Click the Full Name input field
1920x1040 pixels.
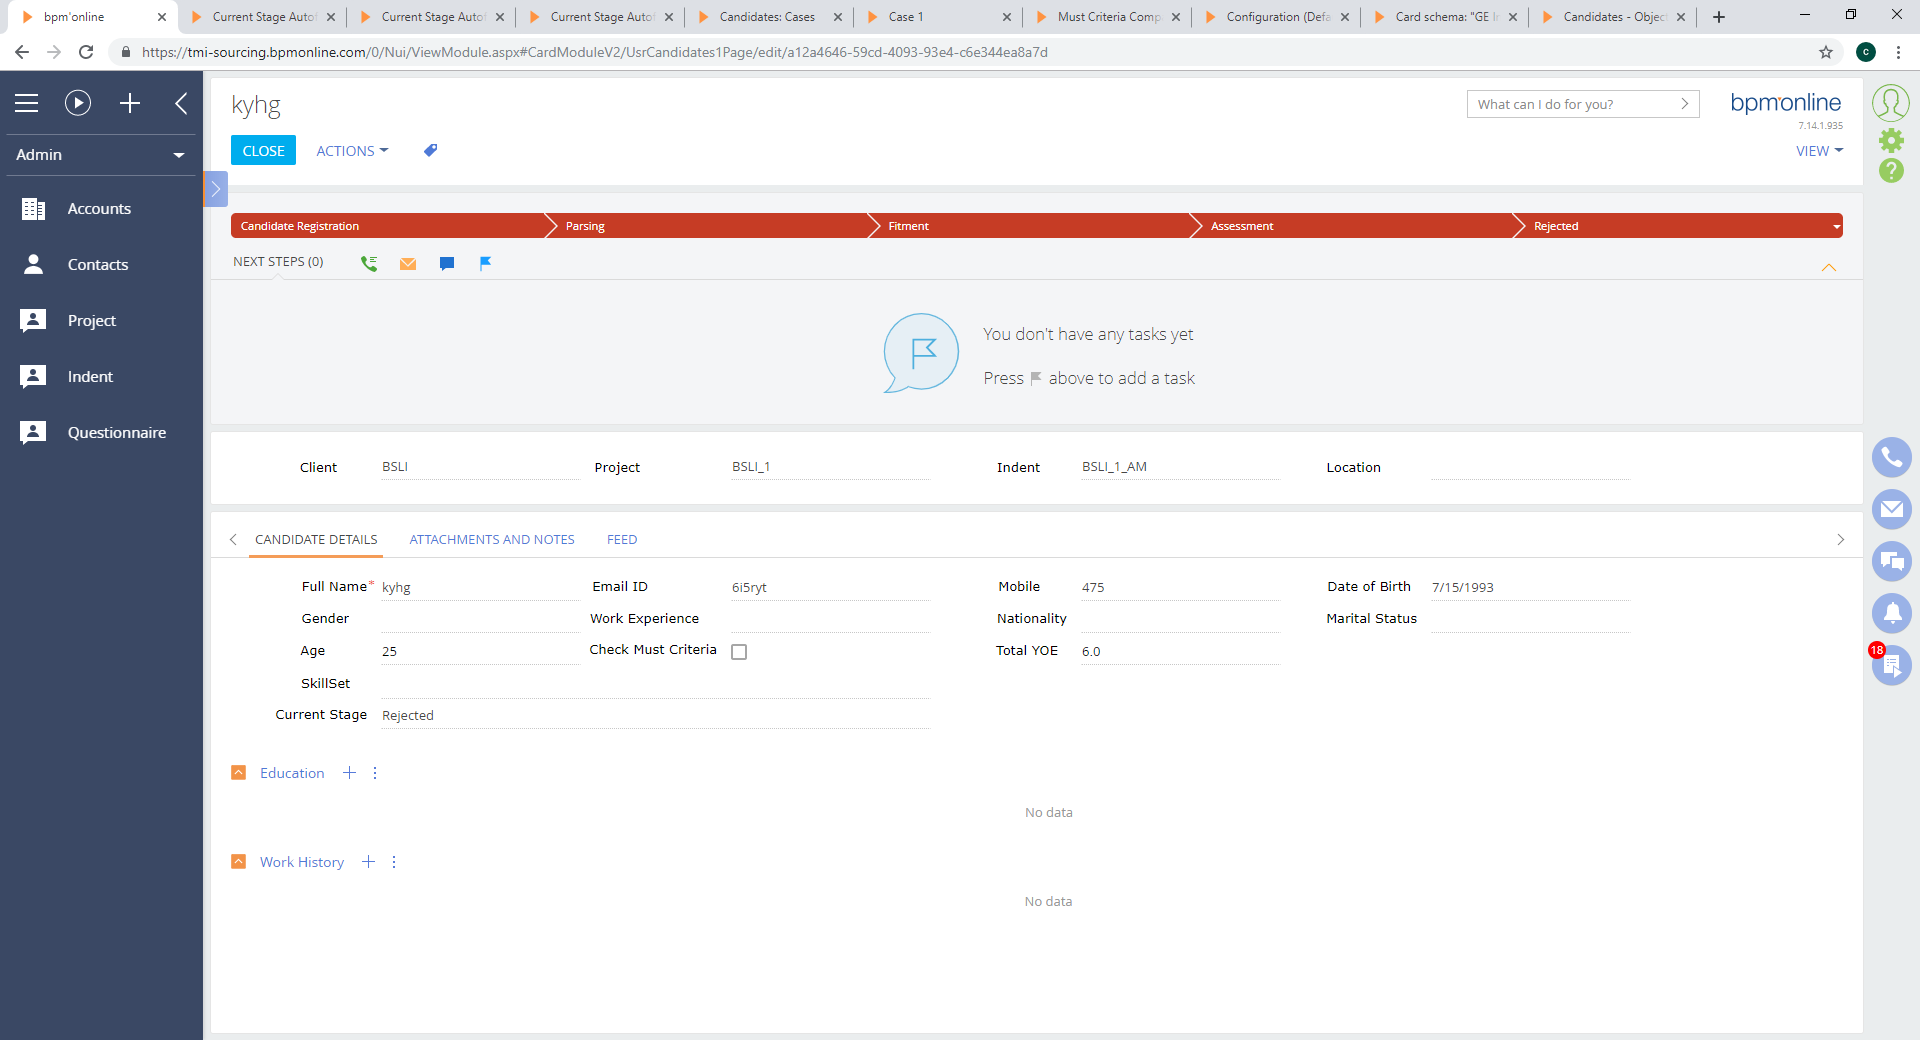pos(478,588)
